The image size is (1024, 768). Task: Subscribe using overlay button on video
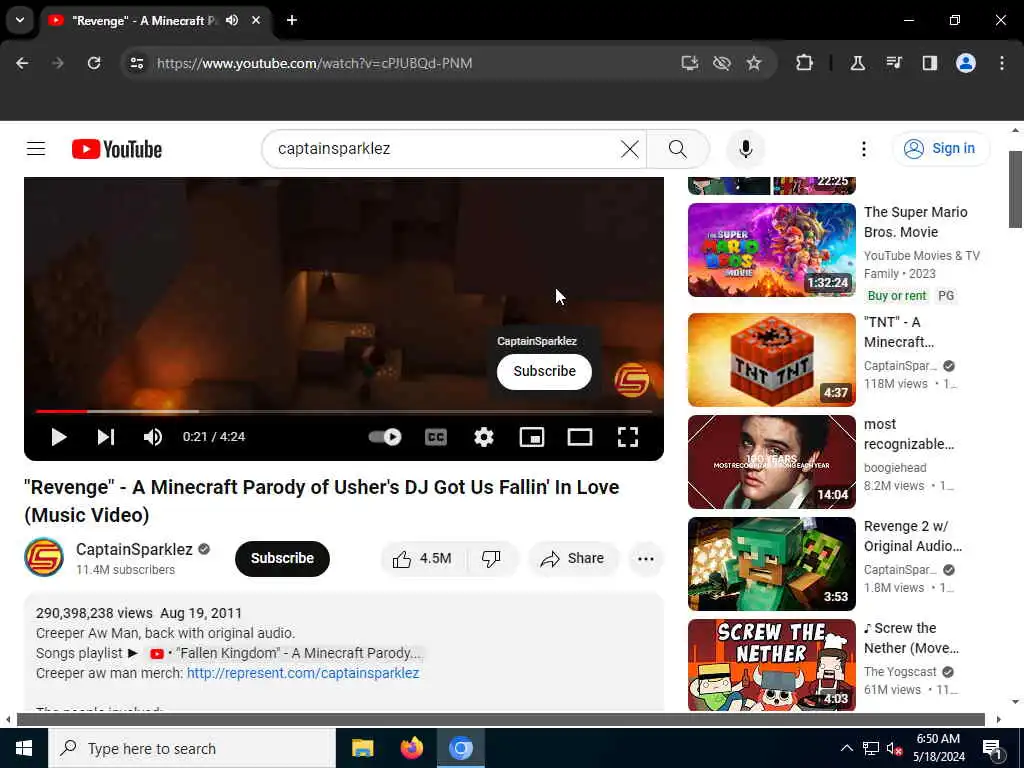pos(544,372)
